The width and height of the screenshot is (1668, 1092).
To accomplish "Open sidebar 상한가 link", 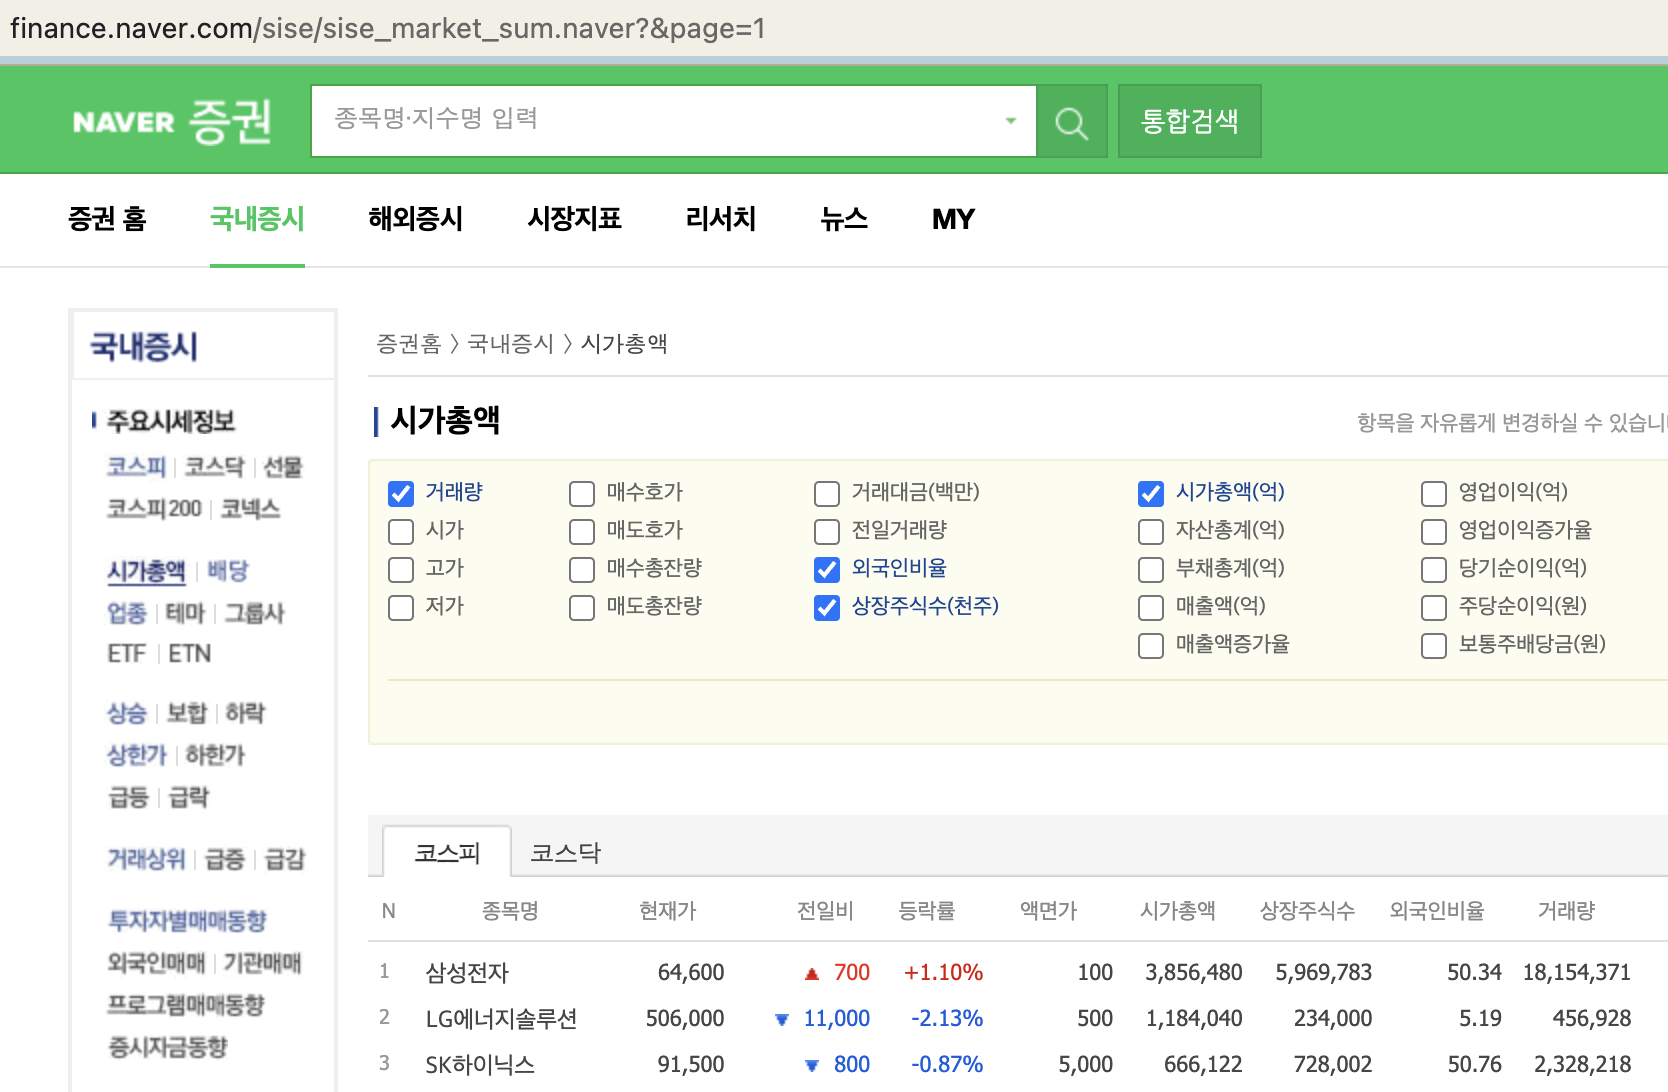I will point(136,755).
